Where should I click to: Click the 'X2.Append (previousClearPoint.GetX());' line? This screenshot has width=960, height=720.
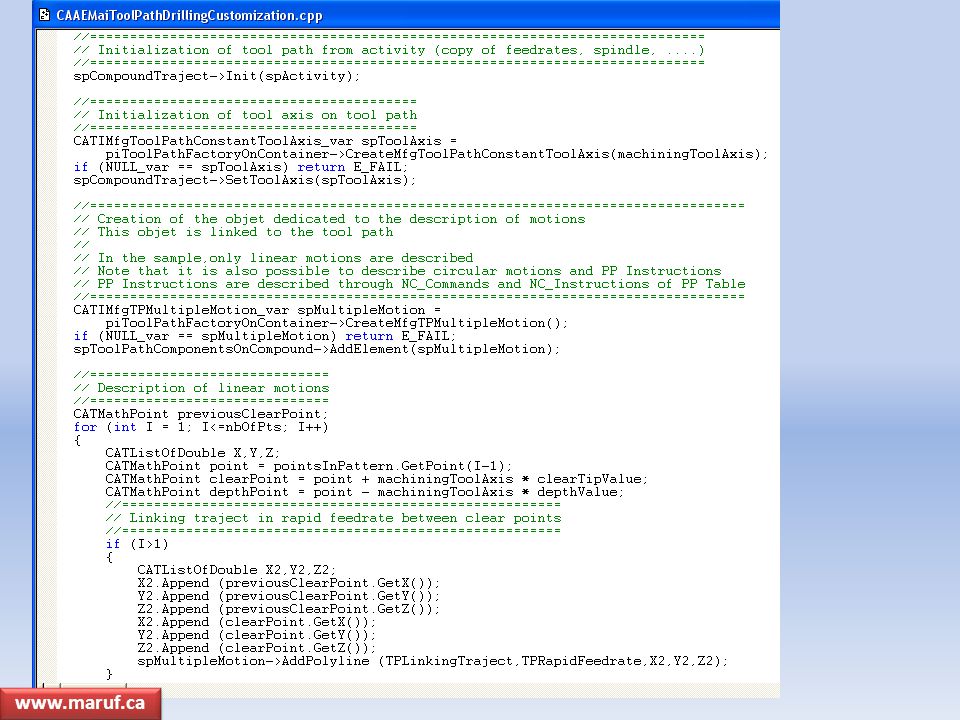click(288, 583)
